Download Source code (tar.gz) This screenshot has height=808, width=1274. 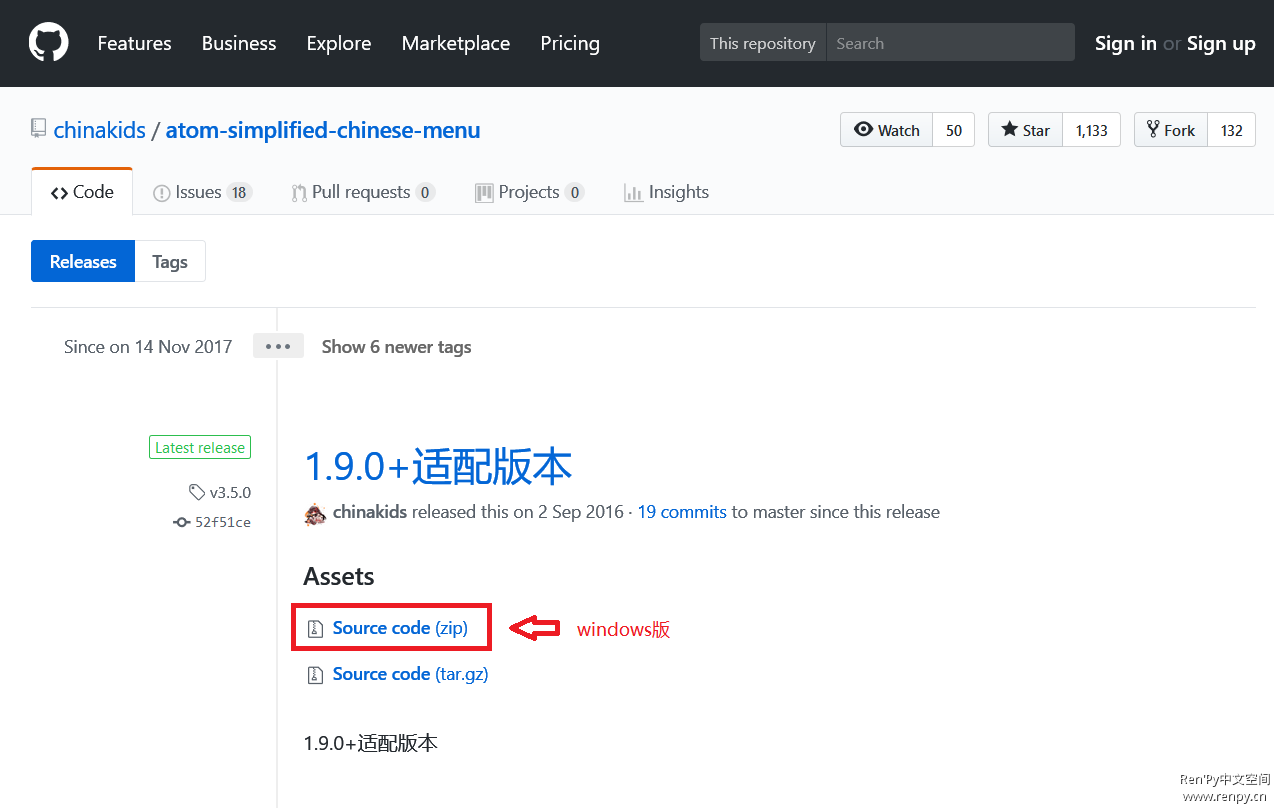(x=411, y=674)
